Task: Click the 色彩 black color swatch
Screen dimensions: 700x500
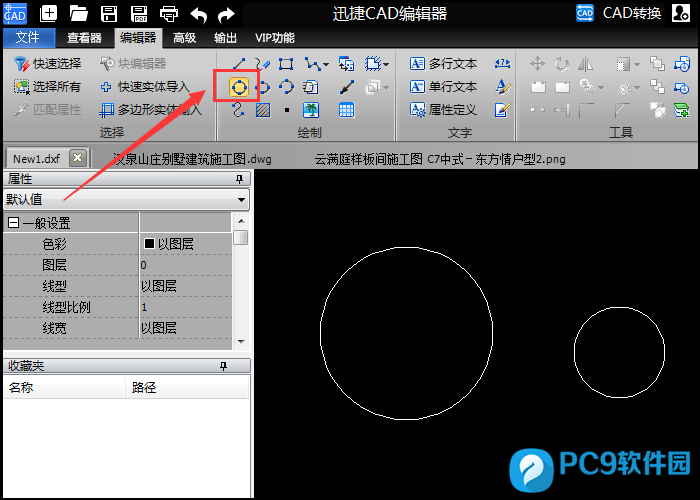Action: click(149, 243)
